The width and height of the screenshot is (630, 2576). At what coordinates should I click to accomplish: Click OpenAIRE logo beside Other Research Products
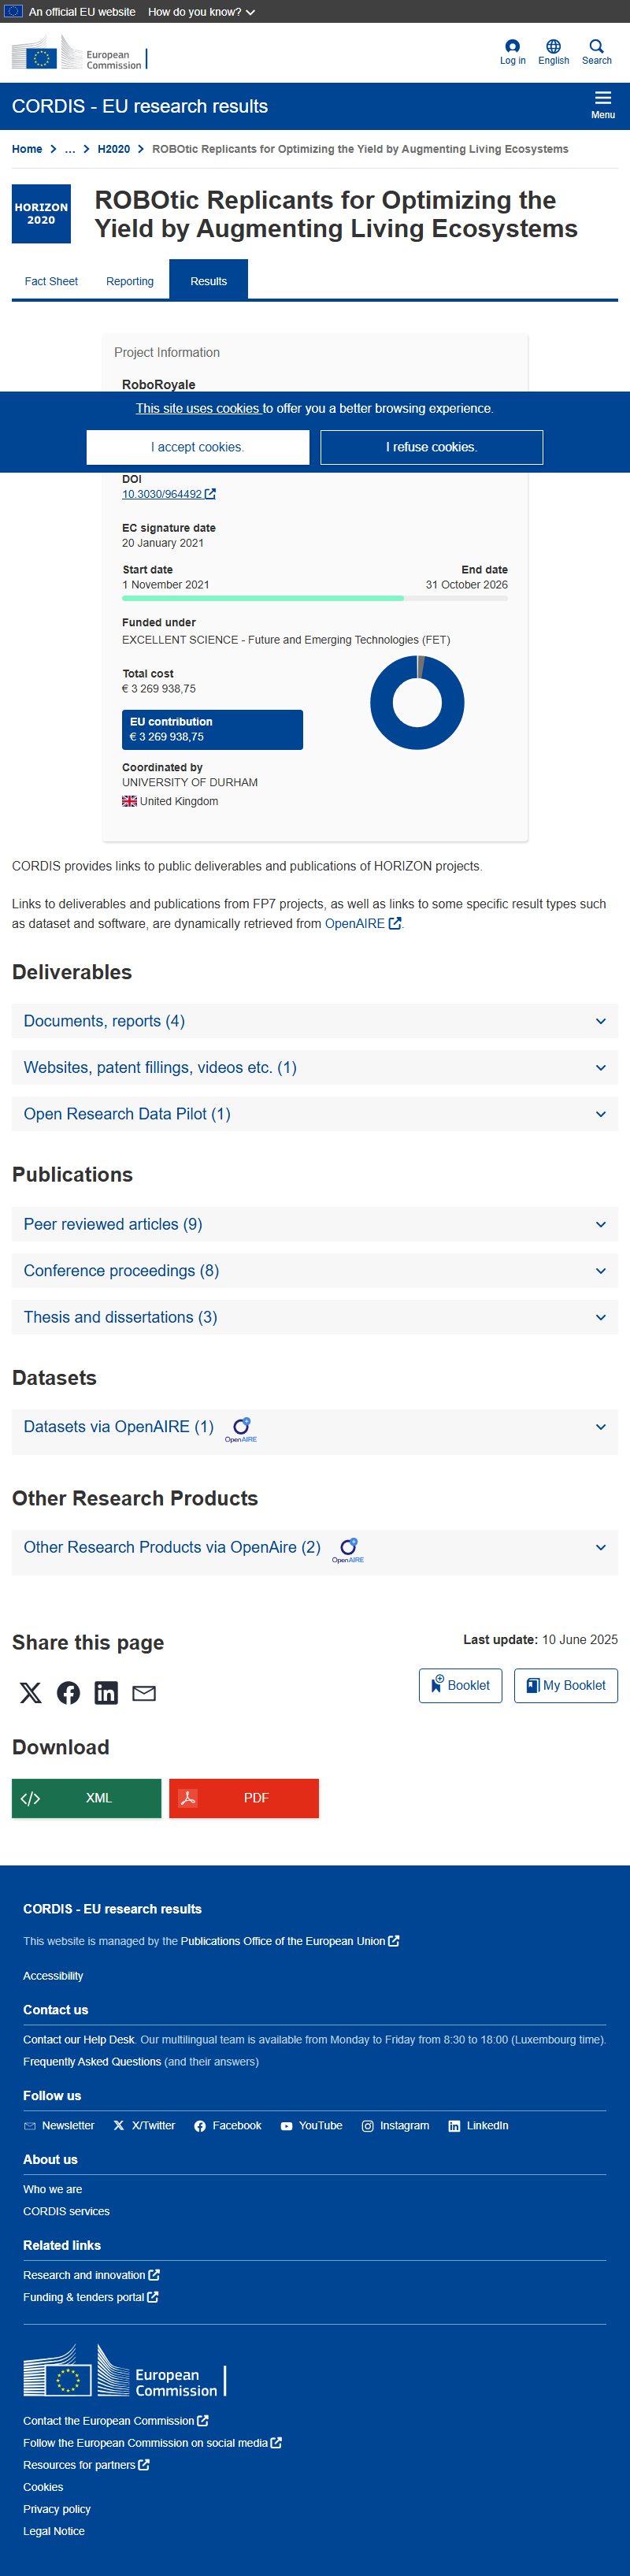pos(348,1550)
